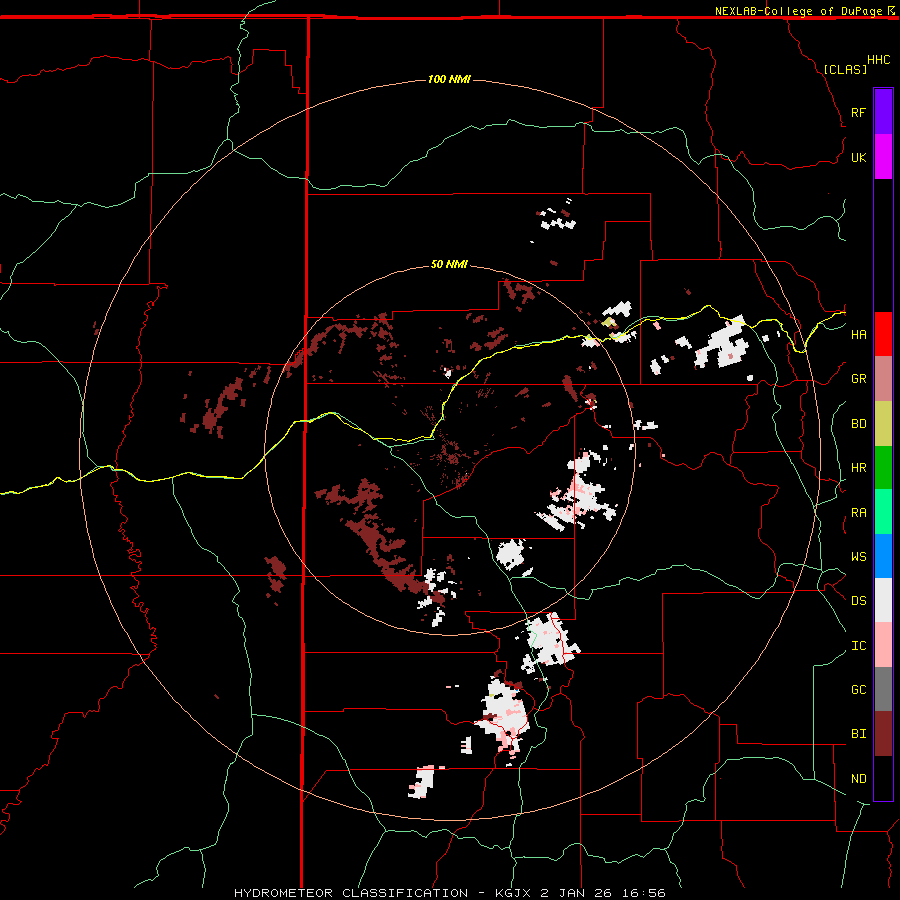Click the '50 NMI' range ring label

(x=449, y=264)
